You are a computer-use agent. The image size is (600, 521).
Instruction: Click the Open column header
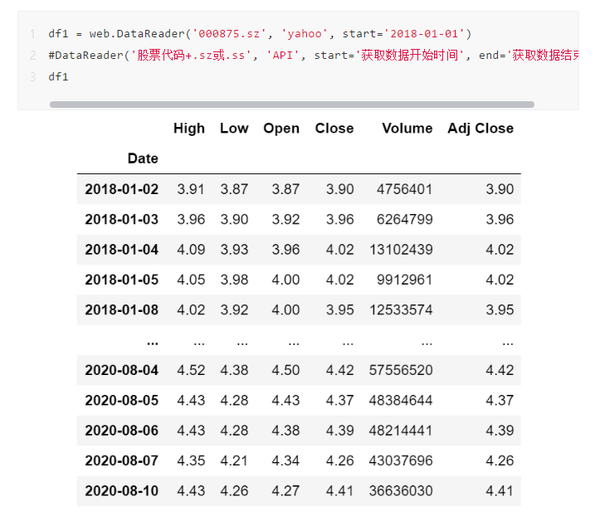281,128
